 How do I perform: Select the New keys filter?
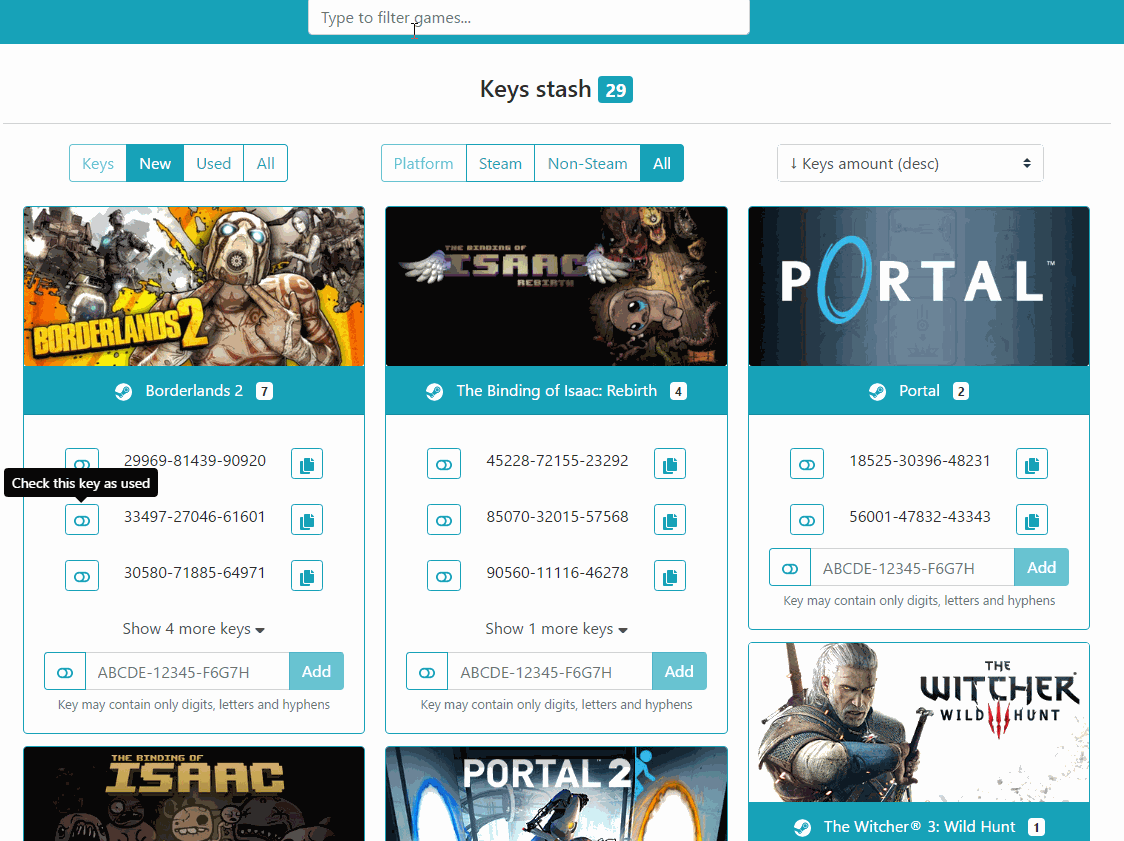click(155, 163)
